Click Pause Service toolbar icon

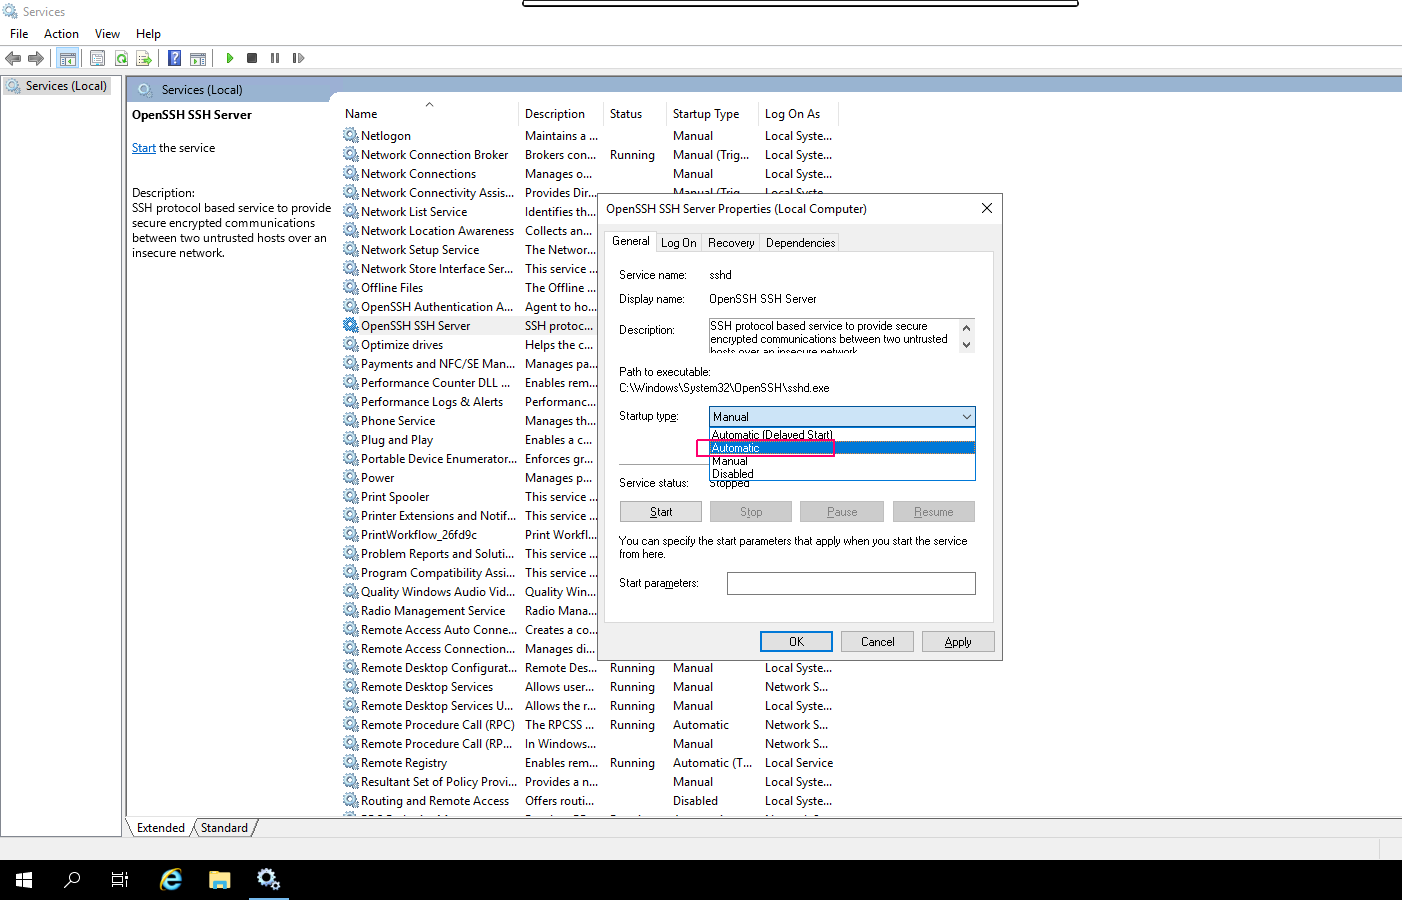(x=275, y=58)
